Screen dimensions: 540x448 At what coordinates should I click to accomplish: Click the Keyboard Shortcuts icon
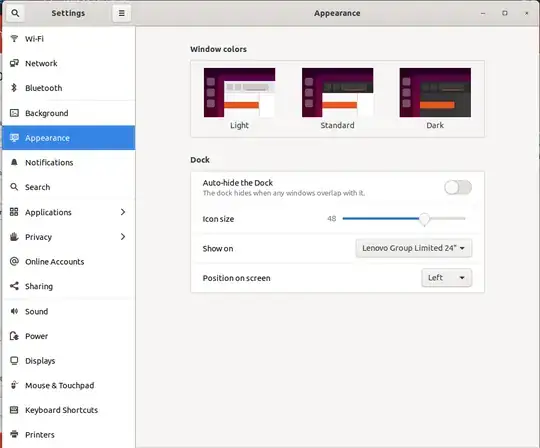[x=14, y=410]
